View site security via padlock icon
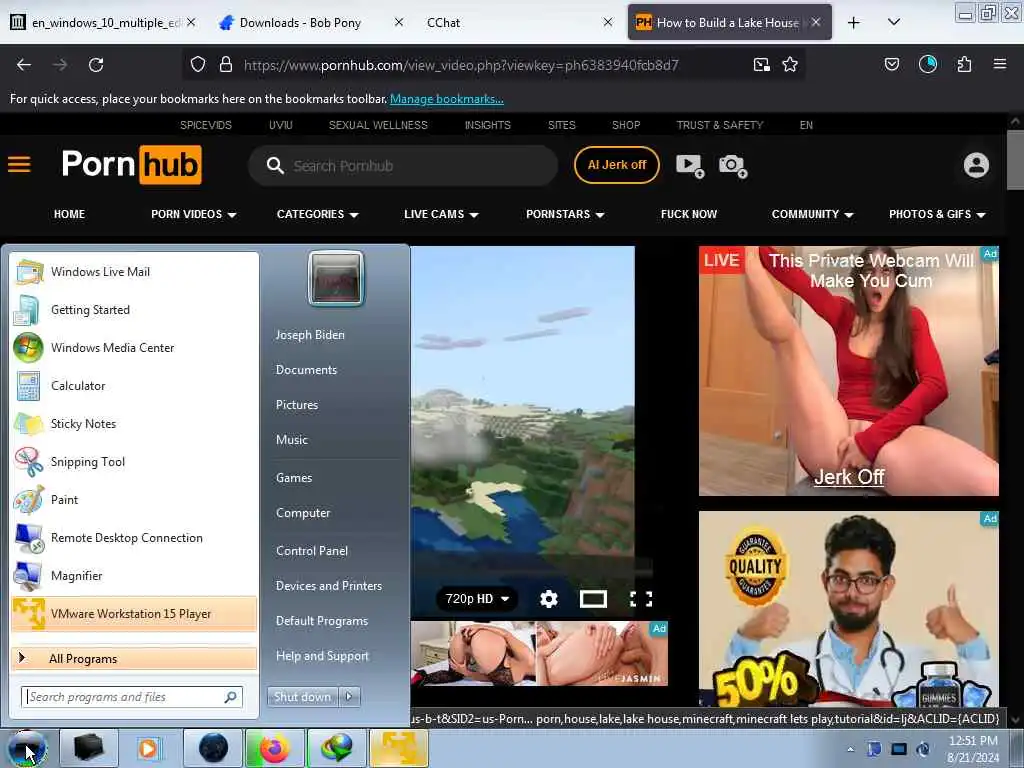 [226, 65]
